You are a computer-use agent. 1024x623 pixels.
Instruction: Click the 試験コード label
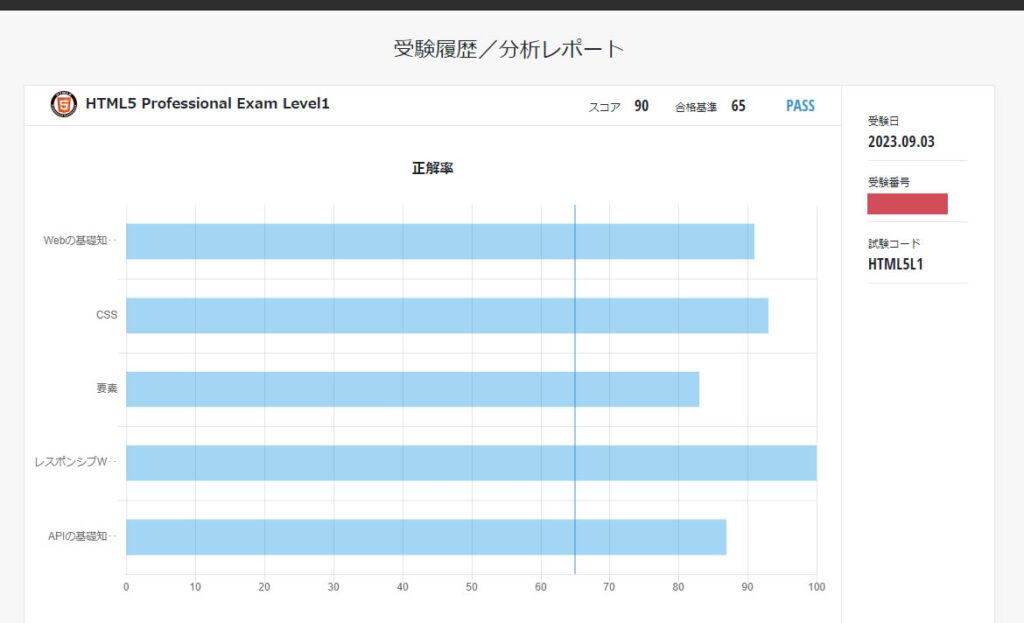[x=894, y=244]
